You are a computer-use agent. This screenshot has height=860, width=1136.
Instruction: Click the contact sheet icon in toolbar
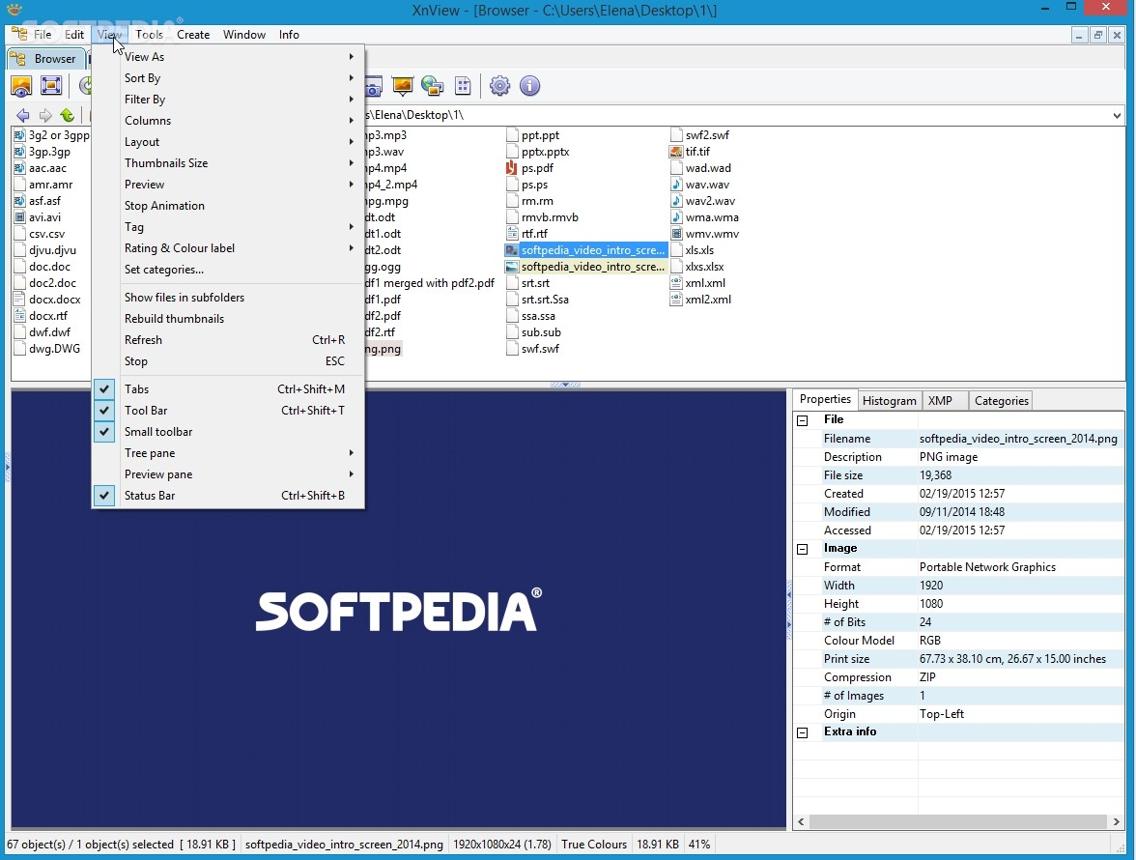coord(463,86)
